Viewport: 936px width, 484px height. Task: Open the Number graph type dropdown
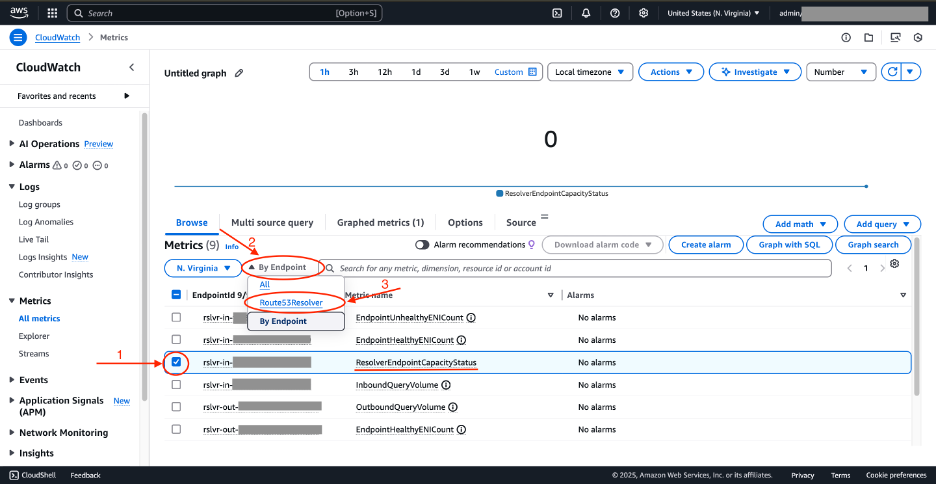pos(841,72)
